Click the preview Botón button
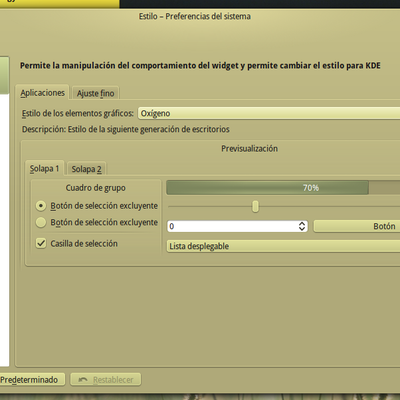Screen dimensions: 400x400 click(357, 226)
